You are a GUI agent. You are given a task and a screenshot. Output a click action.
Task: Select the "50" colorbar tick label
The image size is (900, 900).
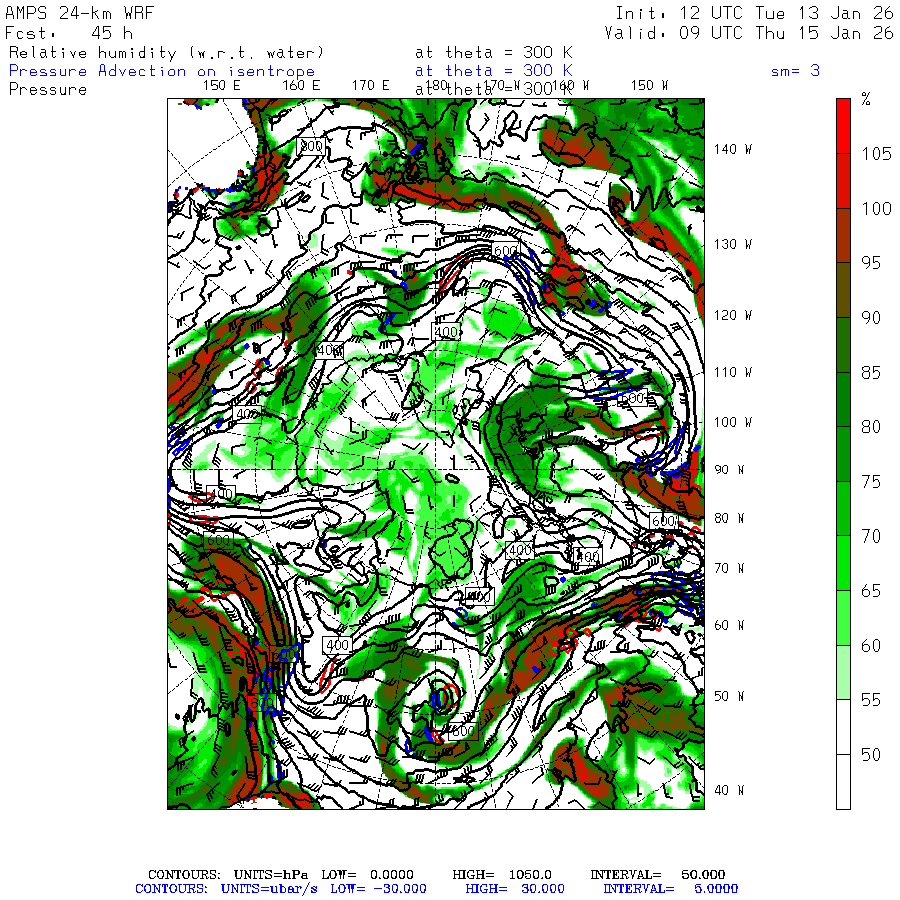(871, 754)
